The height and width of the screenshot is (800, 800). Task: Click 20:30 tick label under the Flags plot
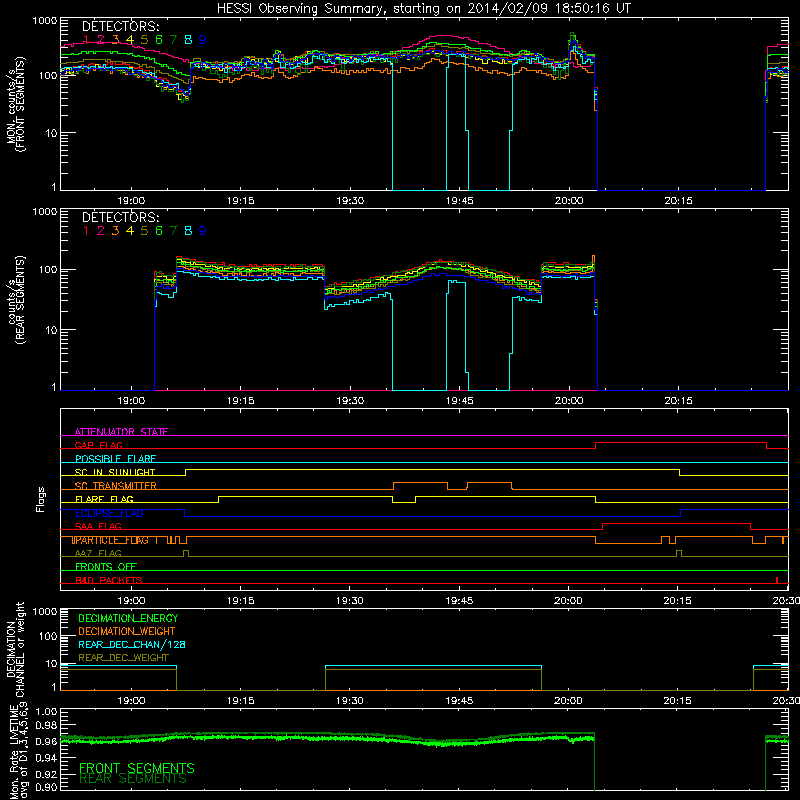pyautogui.click(x=786, y=601)
